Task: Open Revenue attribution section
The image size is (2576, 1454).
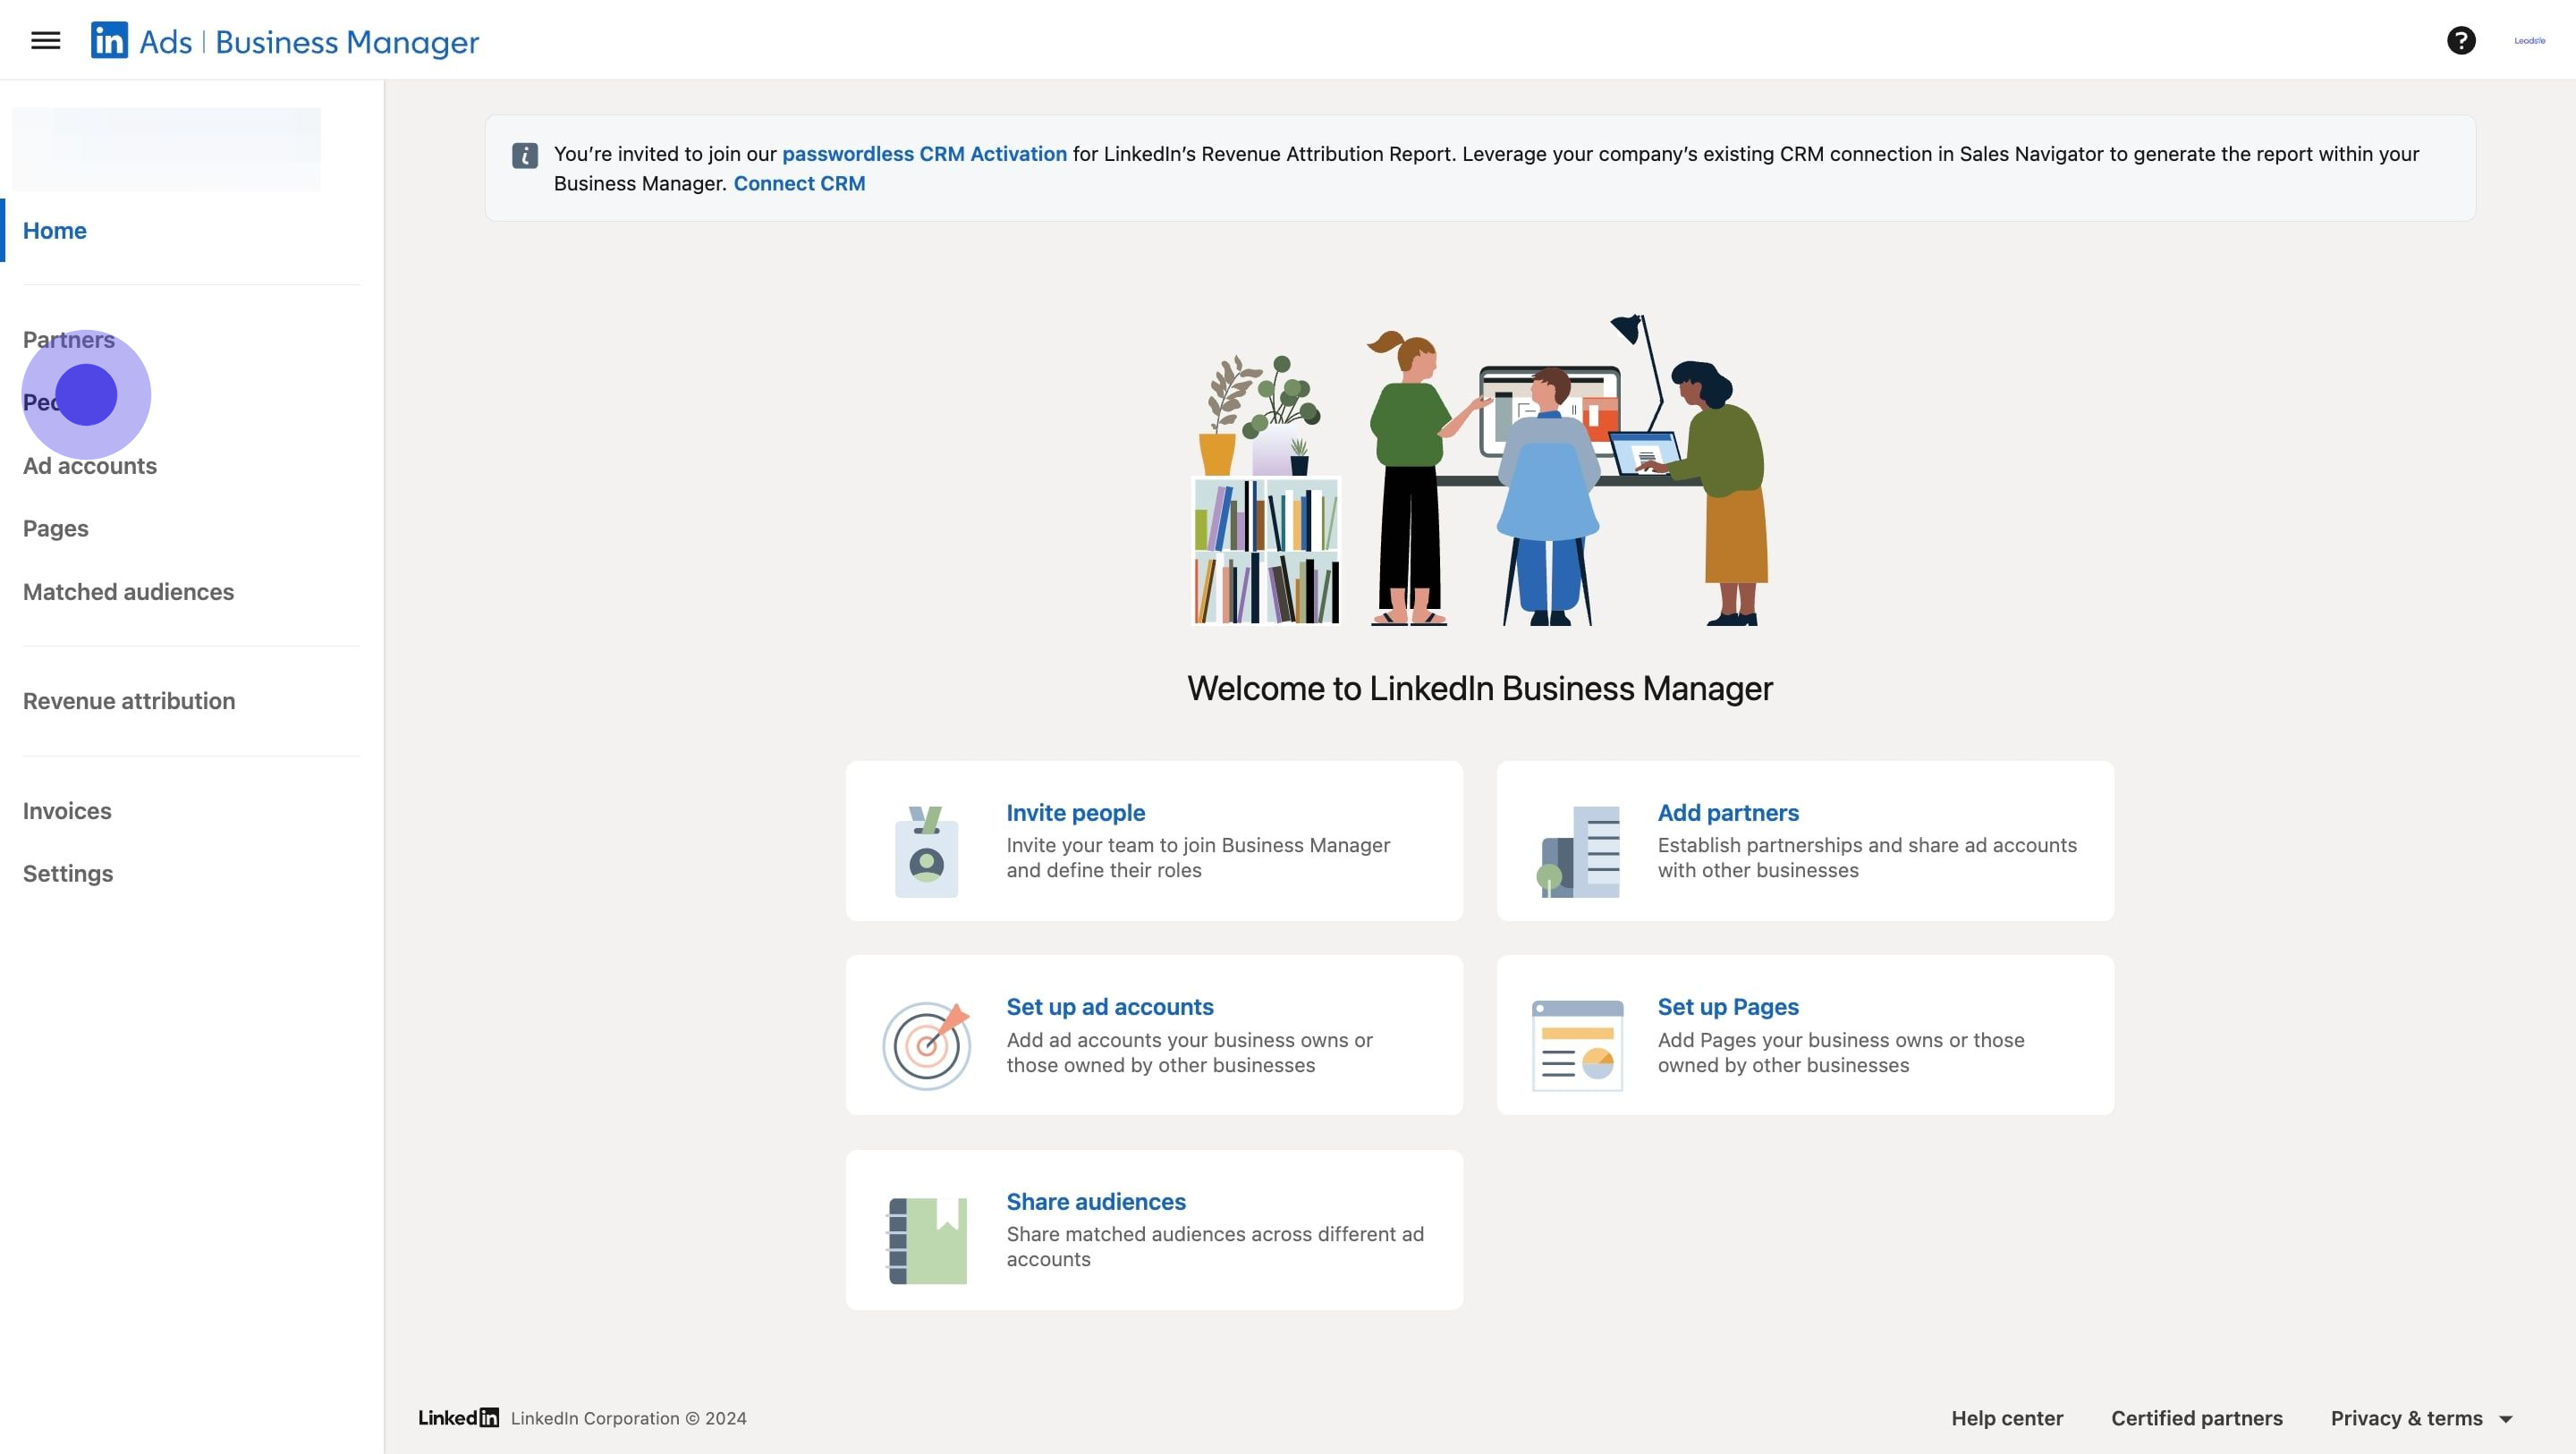Action: 129,700
